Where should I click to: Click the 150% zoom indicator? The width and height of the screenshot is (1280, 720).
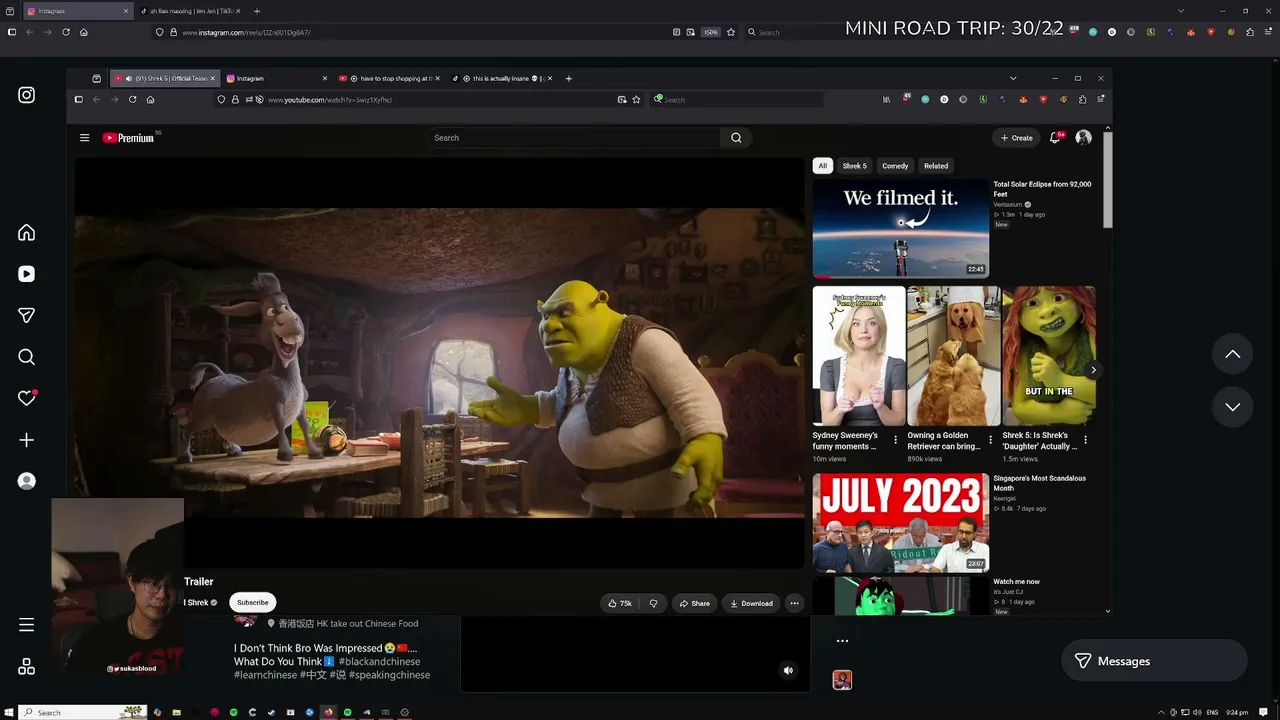710,32
